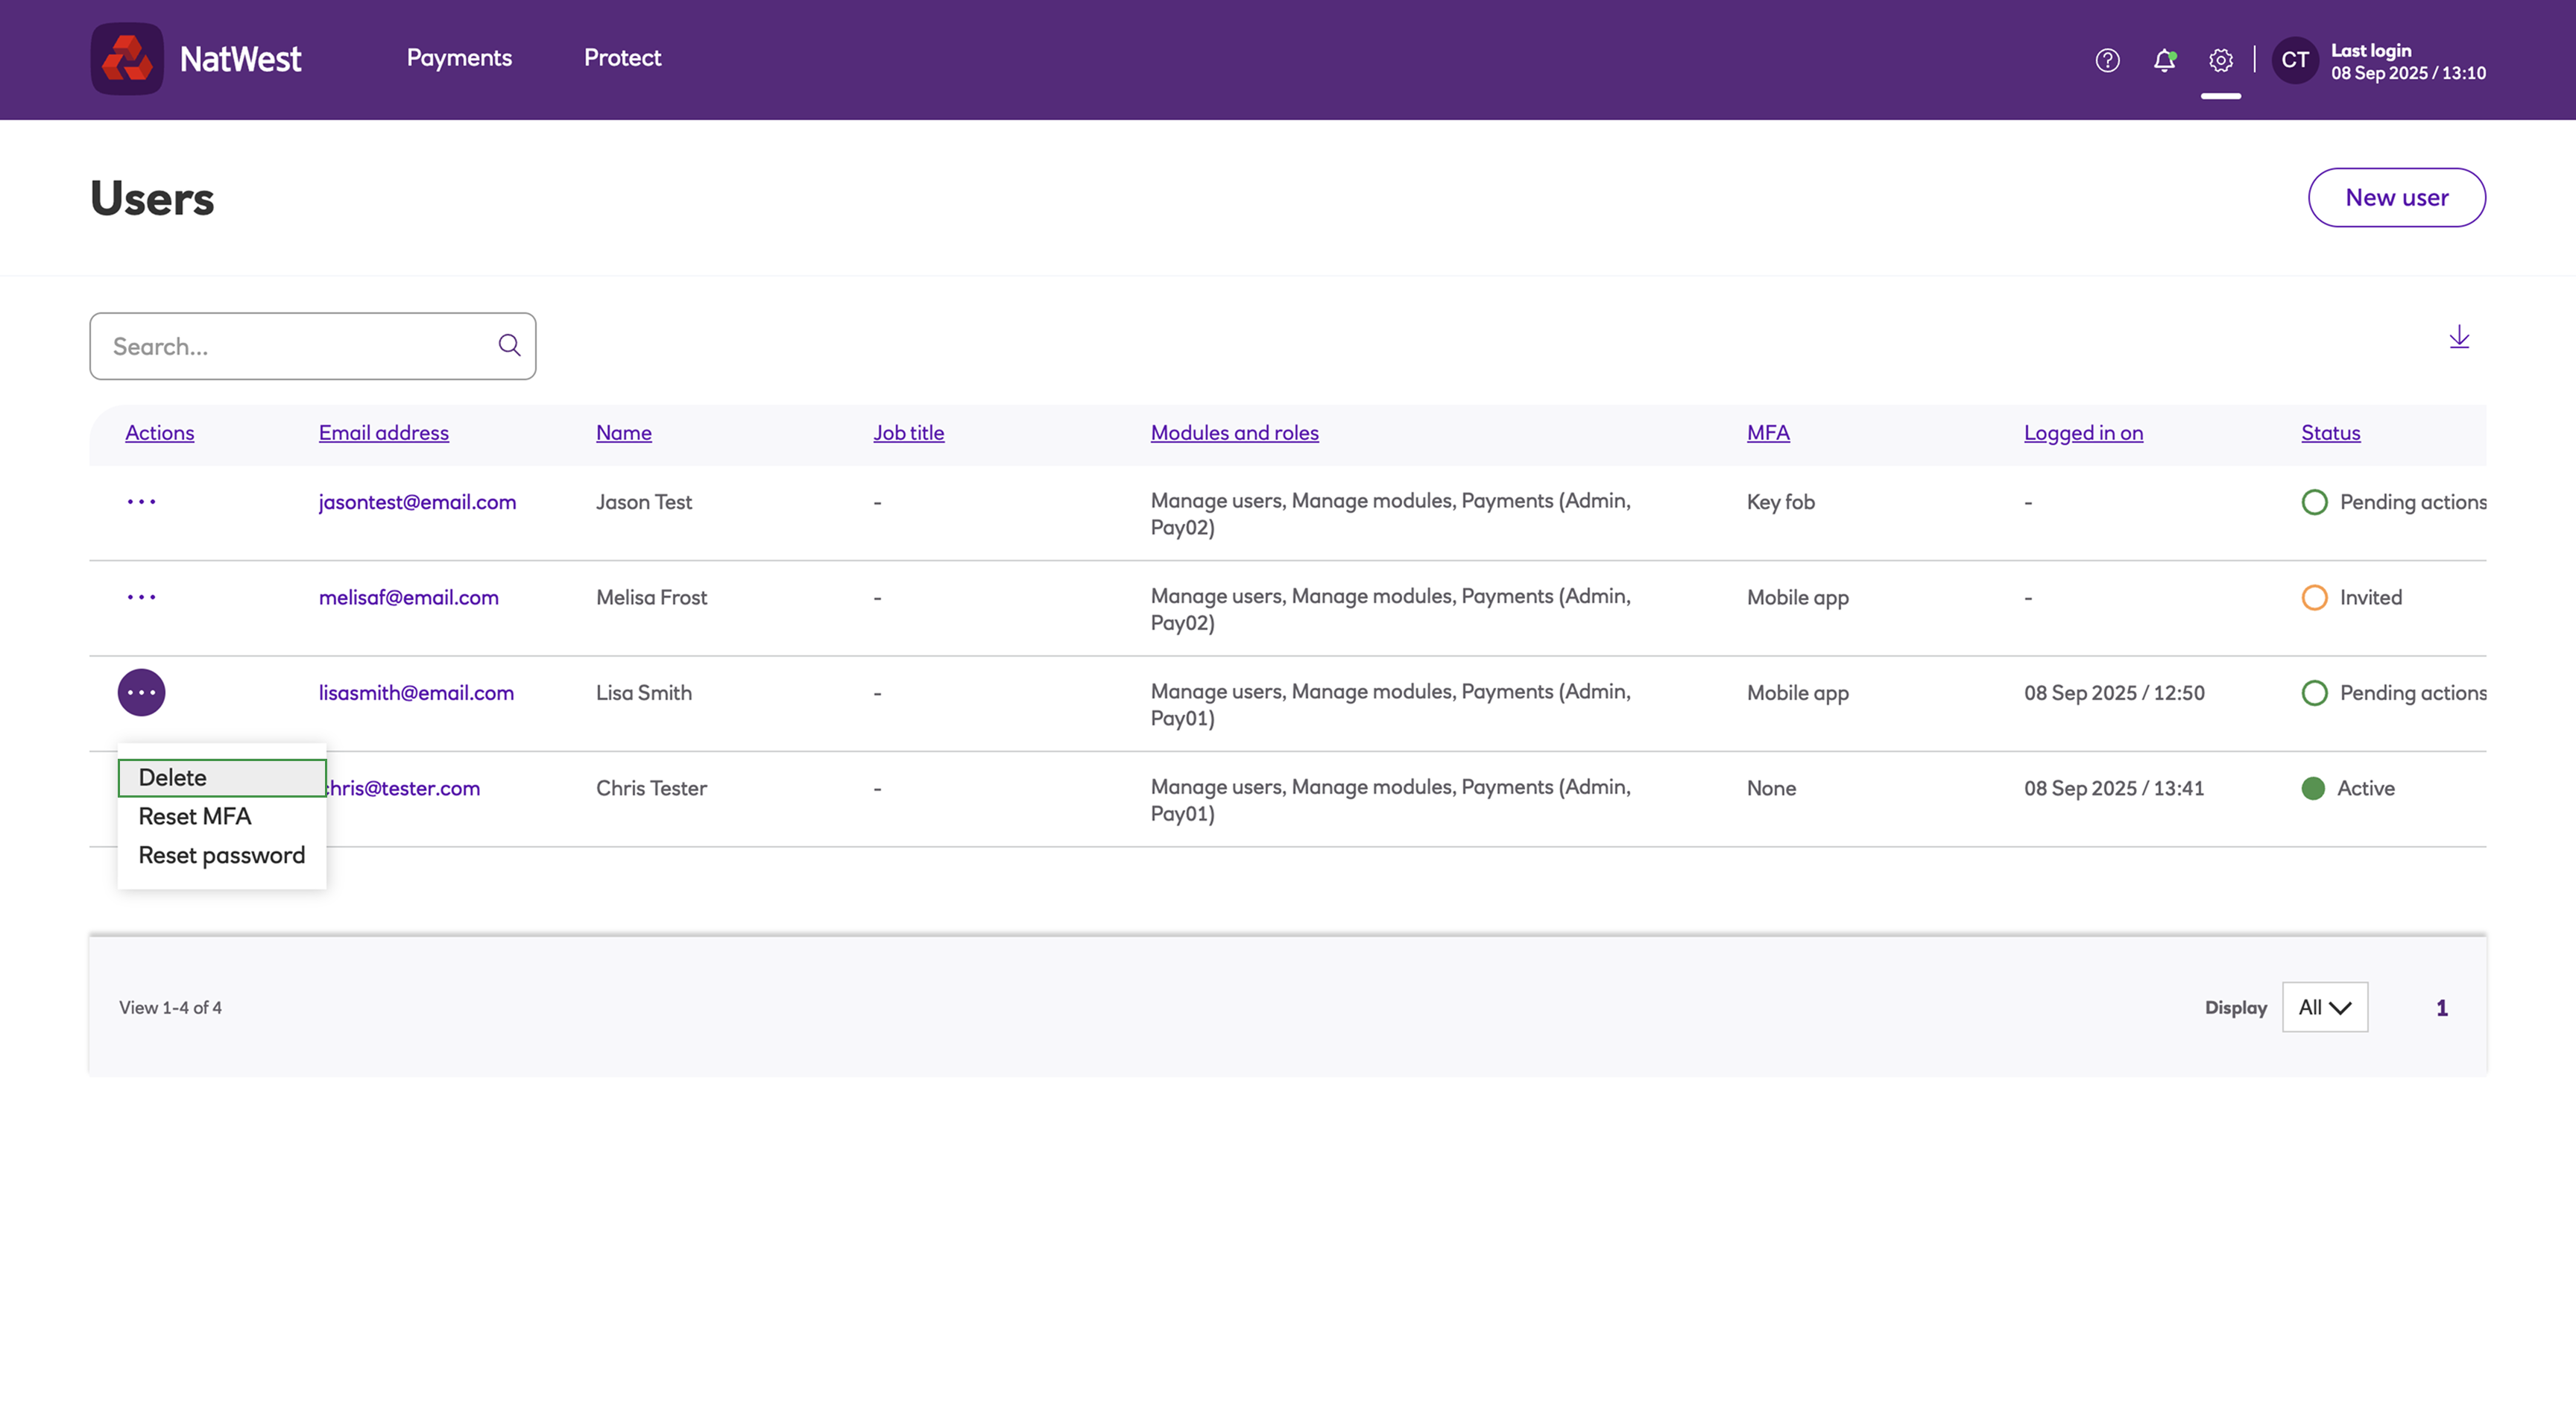Click in the Search input field
This screenshot has height=1426, width=2576.
295,346
